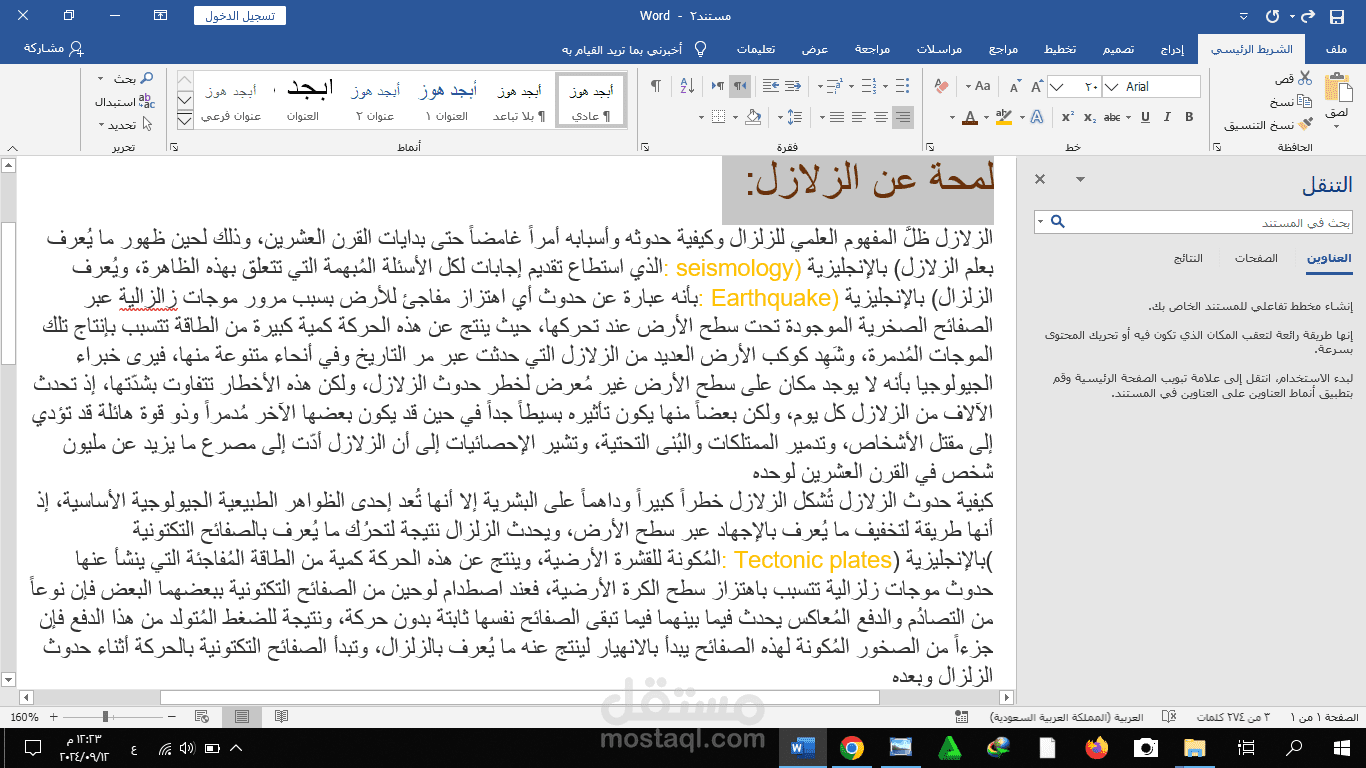The width and height of the screenshot is (1366, 768).
Task: Apply Underline with the U button
Action: [1145, 117]
